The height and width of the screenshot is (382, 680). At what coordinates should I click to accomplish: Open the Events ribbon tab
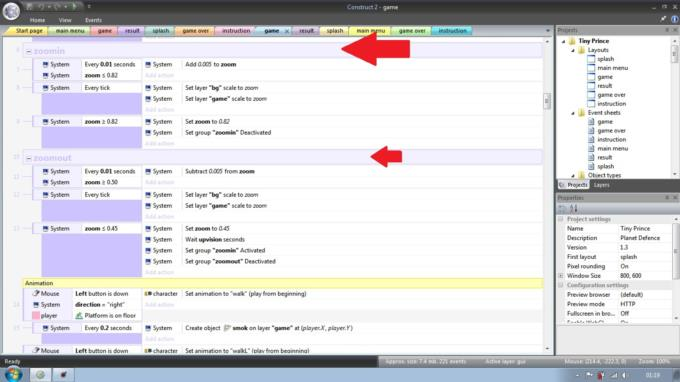tap(93, 20)
